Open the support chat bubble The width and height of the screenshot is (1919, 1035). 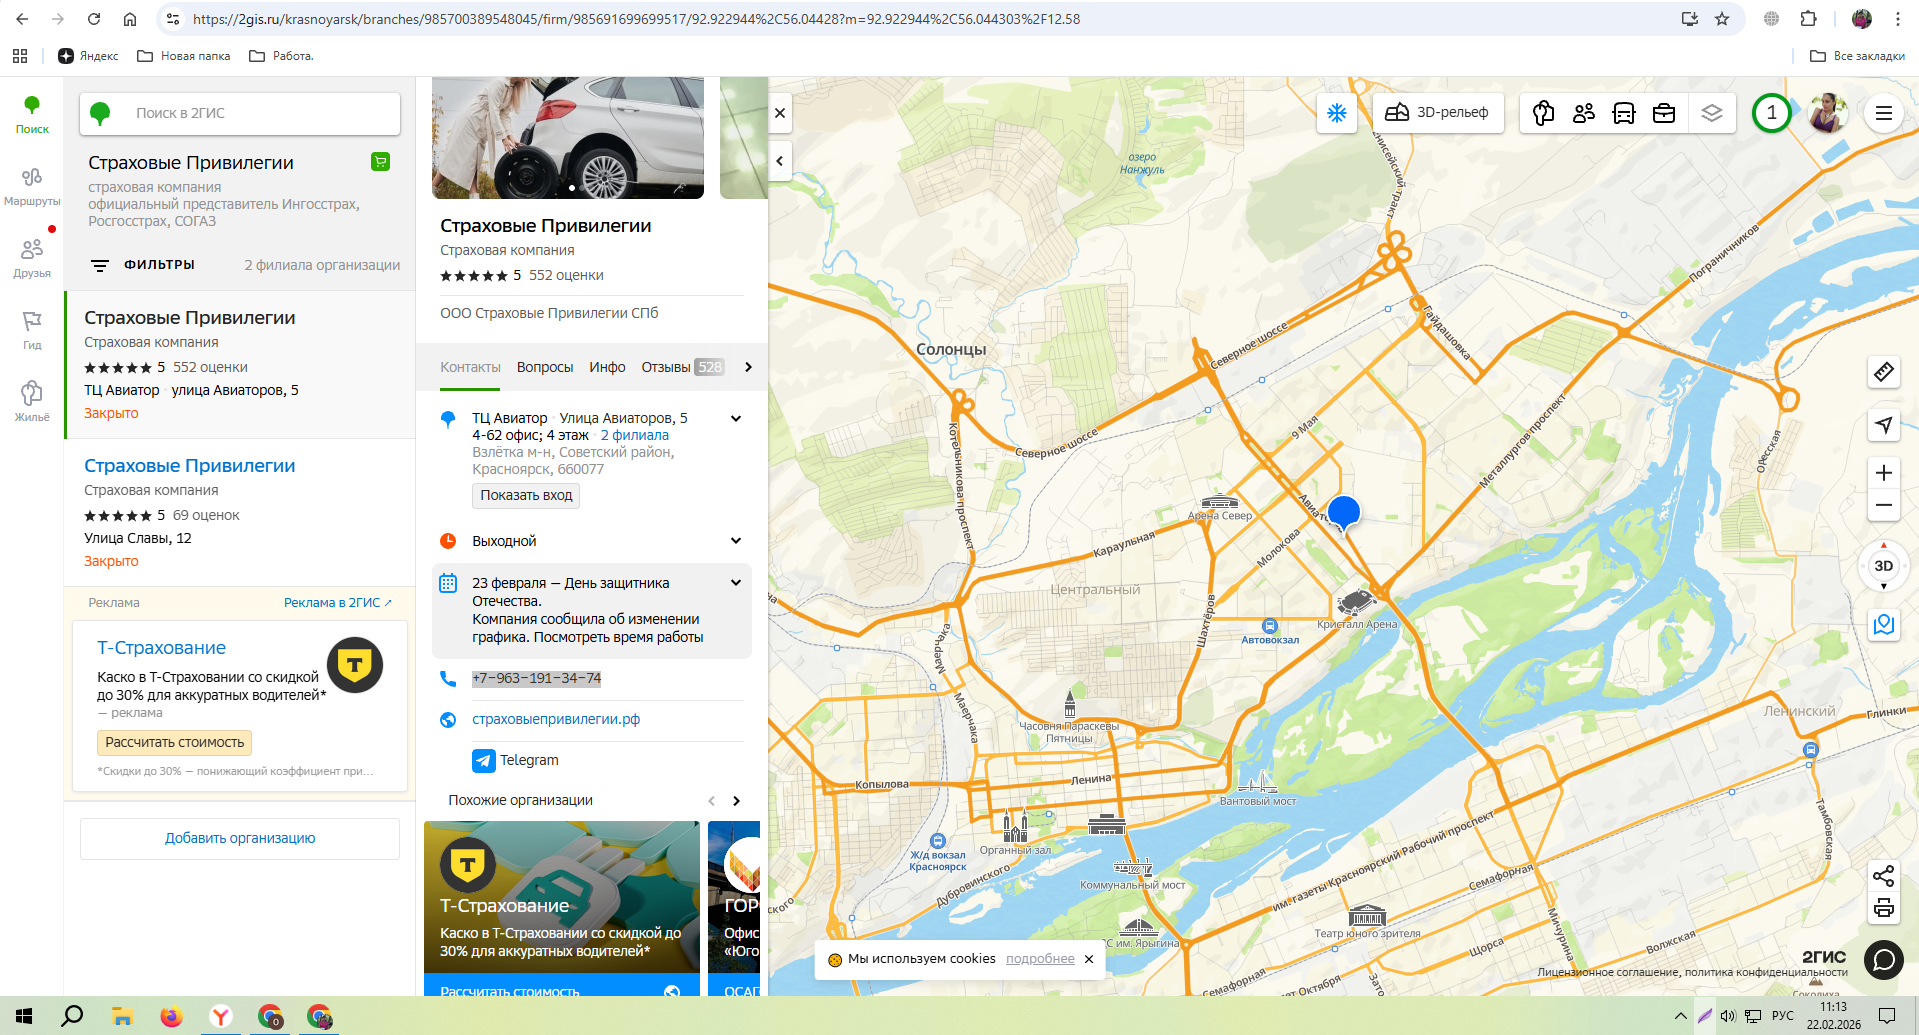(1884, 960)
